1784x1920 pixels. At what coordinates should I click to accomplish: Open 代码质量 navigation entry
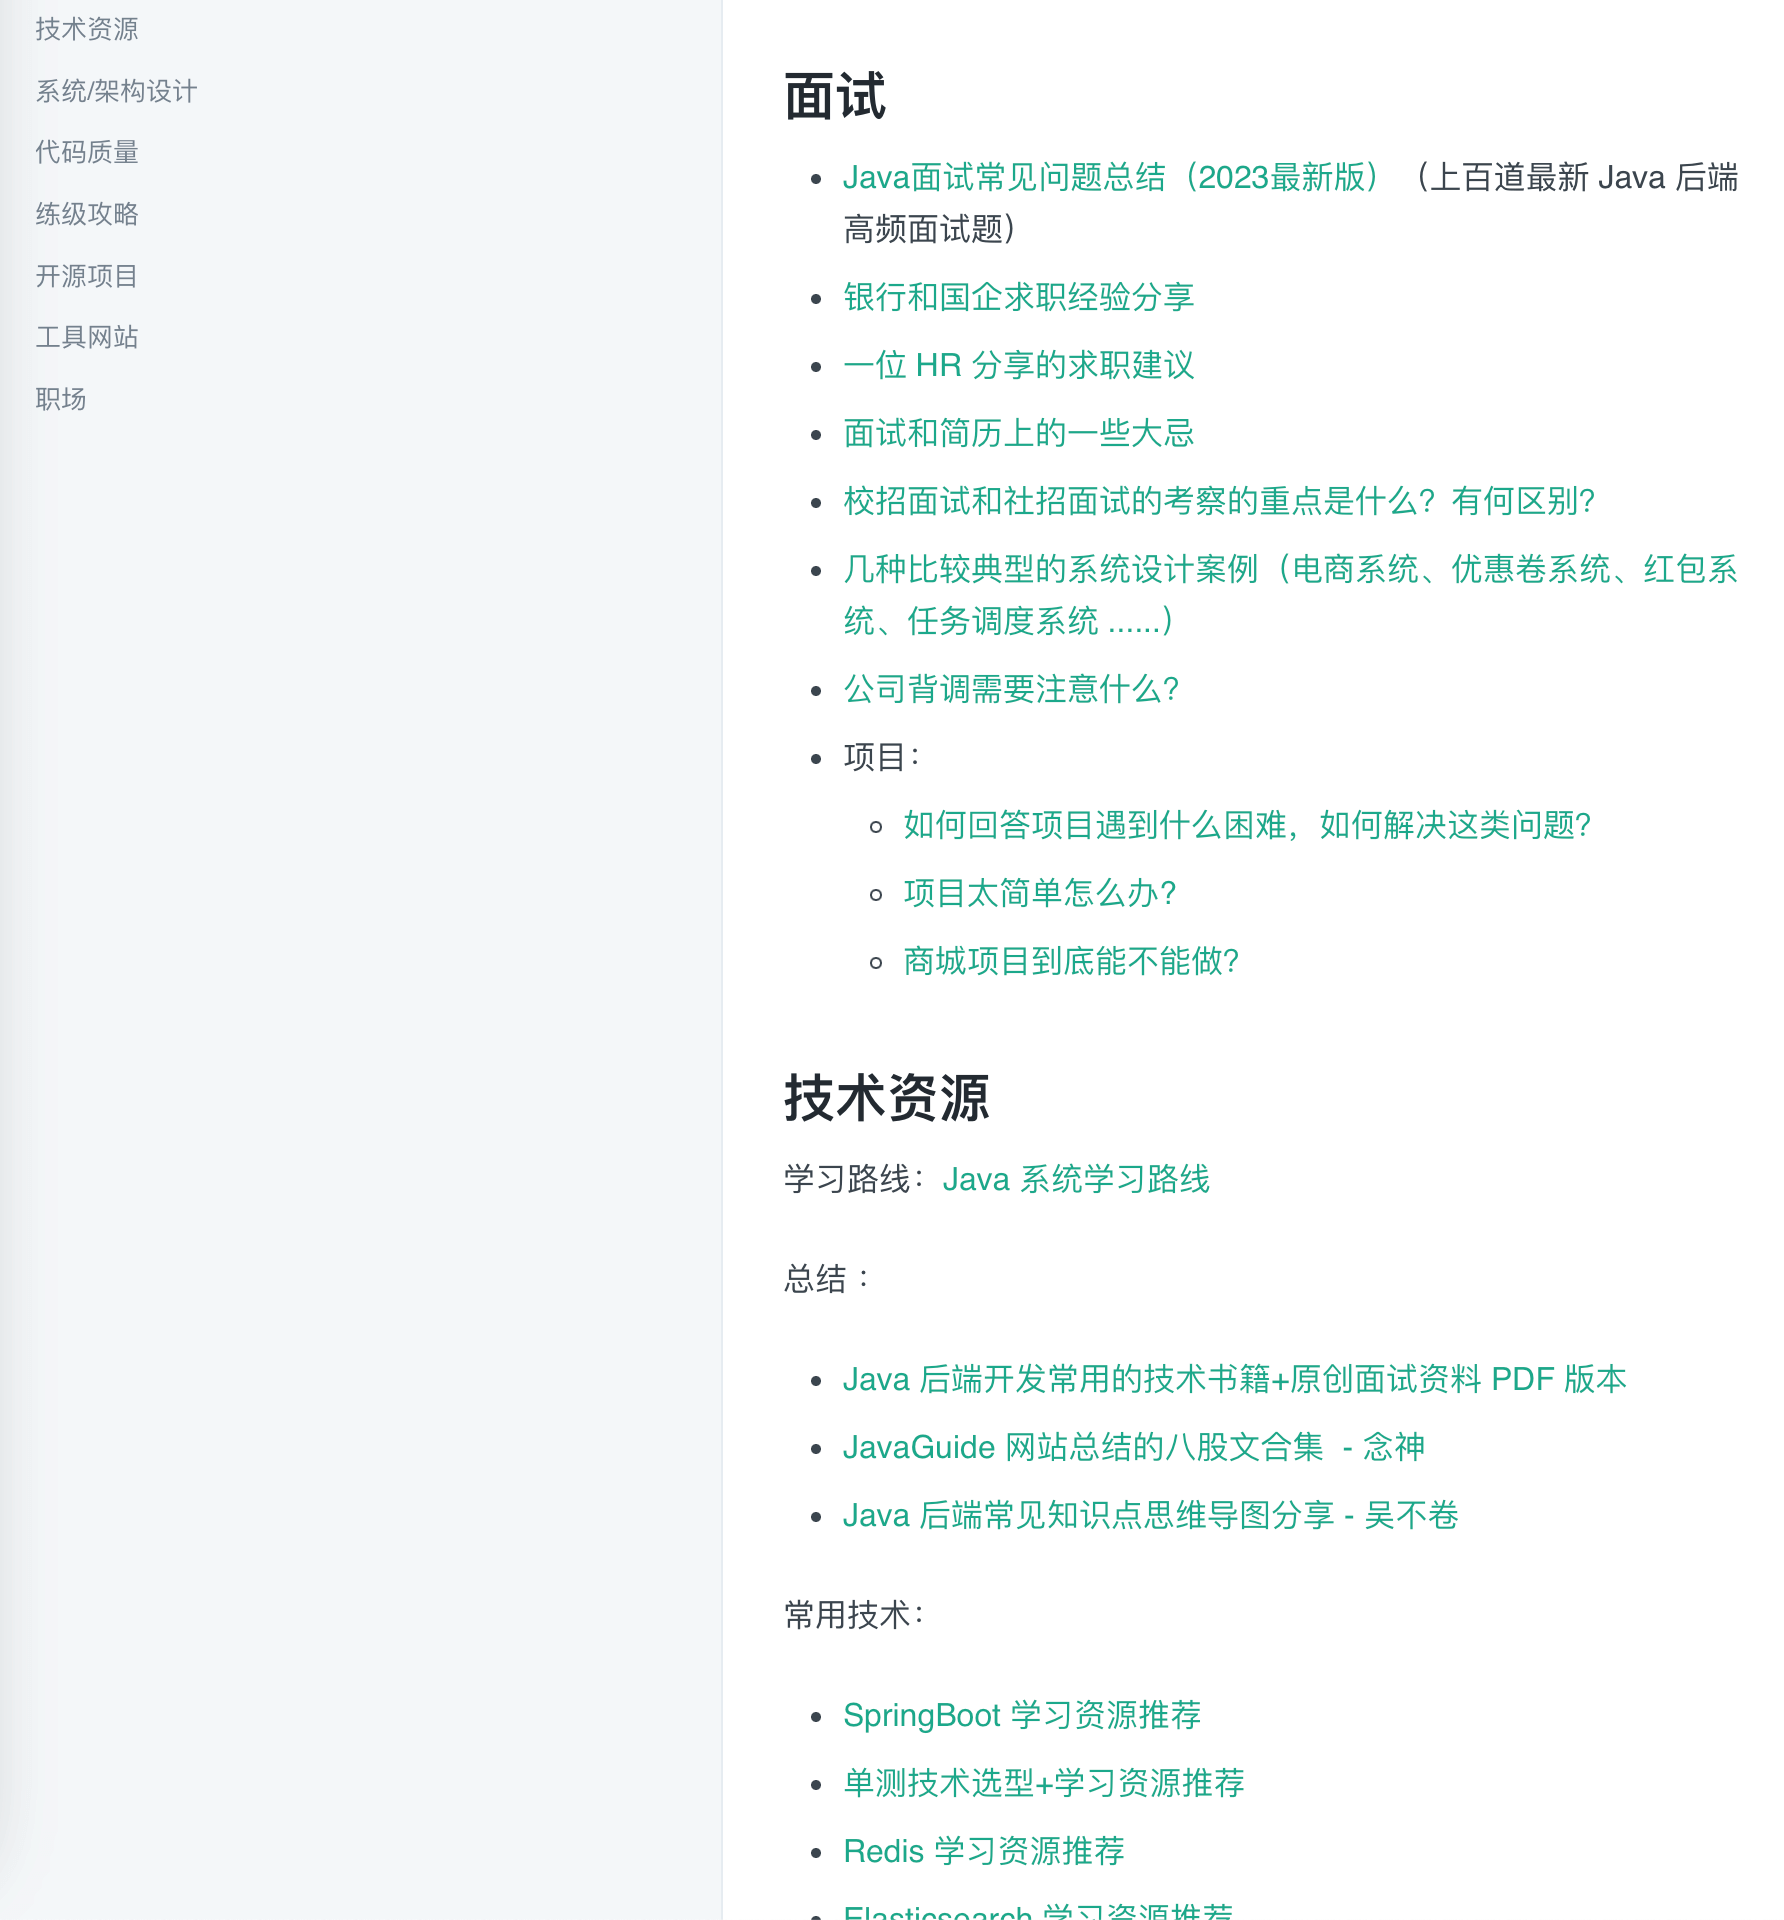pyautogui.click(x=86, y=152)
